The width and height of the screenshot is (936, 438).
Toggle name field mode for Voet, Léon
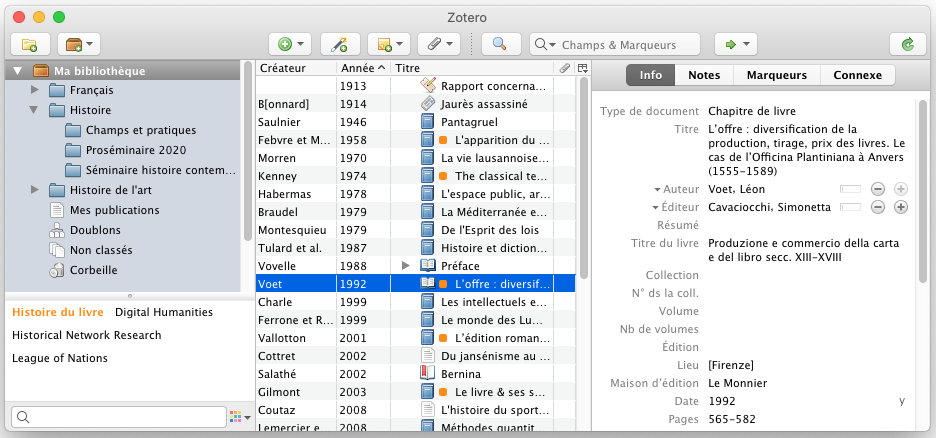(x=851, y=189)
